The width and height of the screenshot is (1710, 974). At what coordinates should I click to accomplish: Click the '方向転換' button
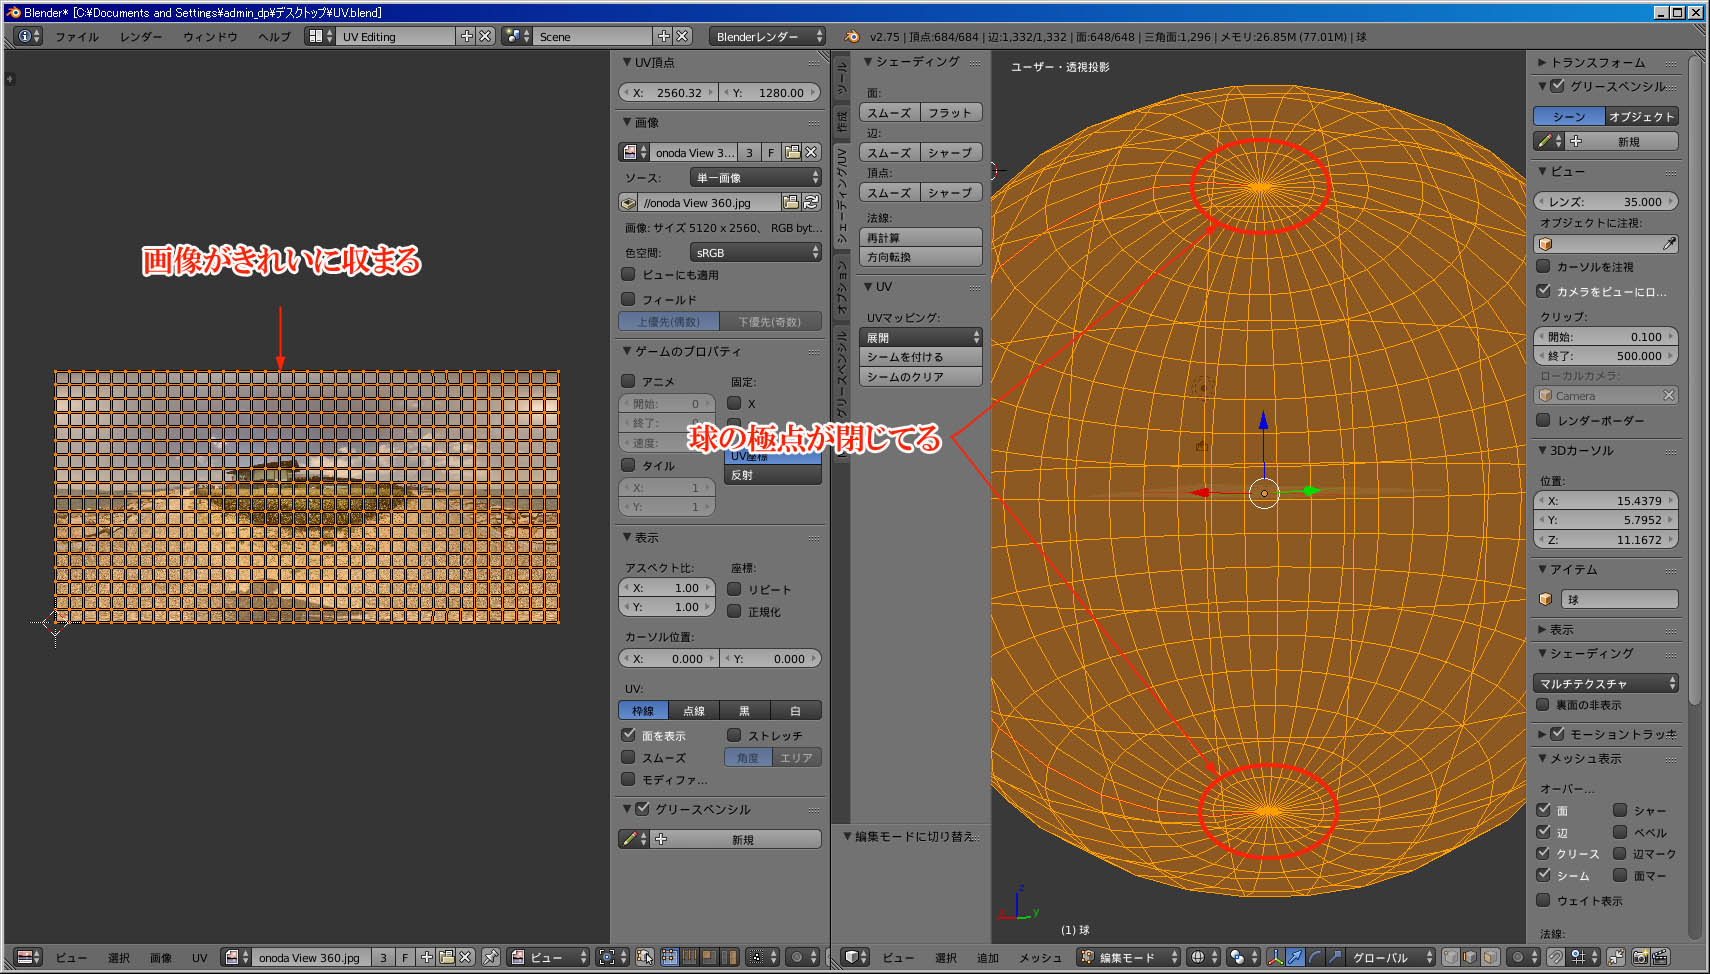(920, 256)
